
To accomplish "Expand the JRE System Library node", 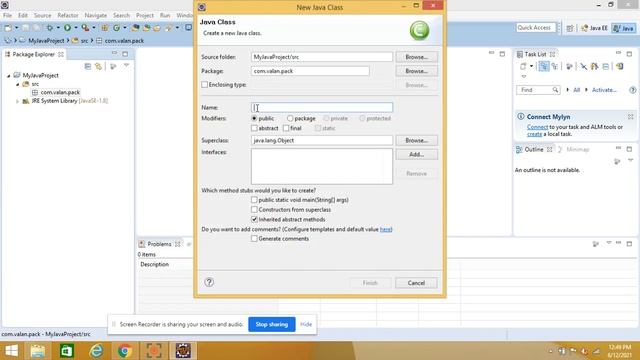I will tap(18, 101).
